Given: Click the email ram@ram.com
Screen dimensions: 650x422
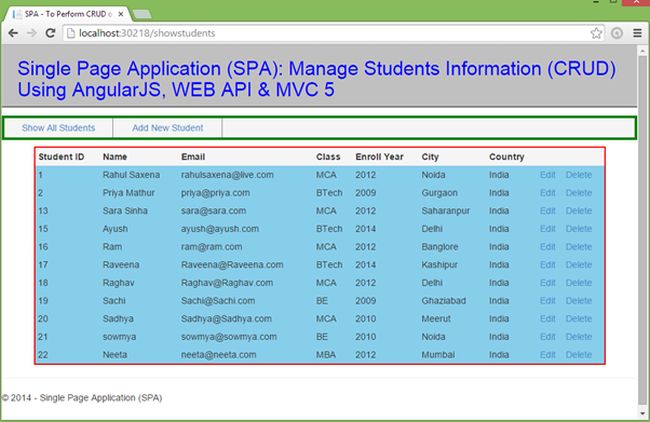Looking at the screenshot, I should pyautogui.click(x=211, y=247).
